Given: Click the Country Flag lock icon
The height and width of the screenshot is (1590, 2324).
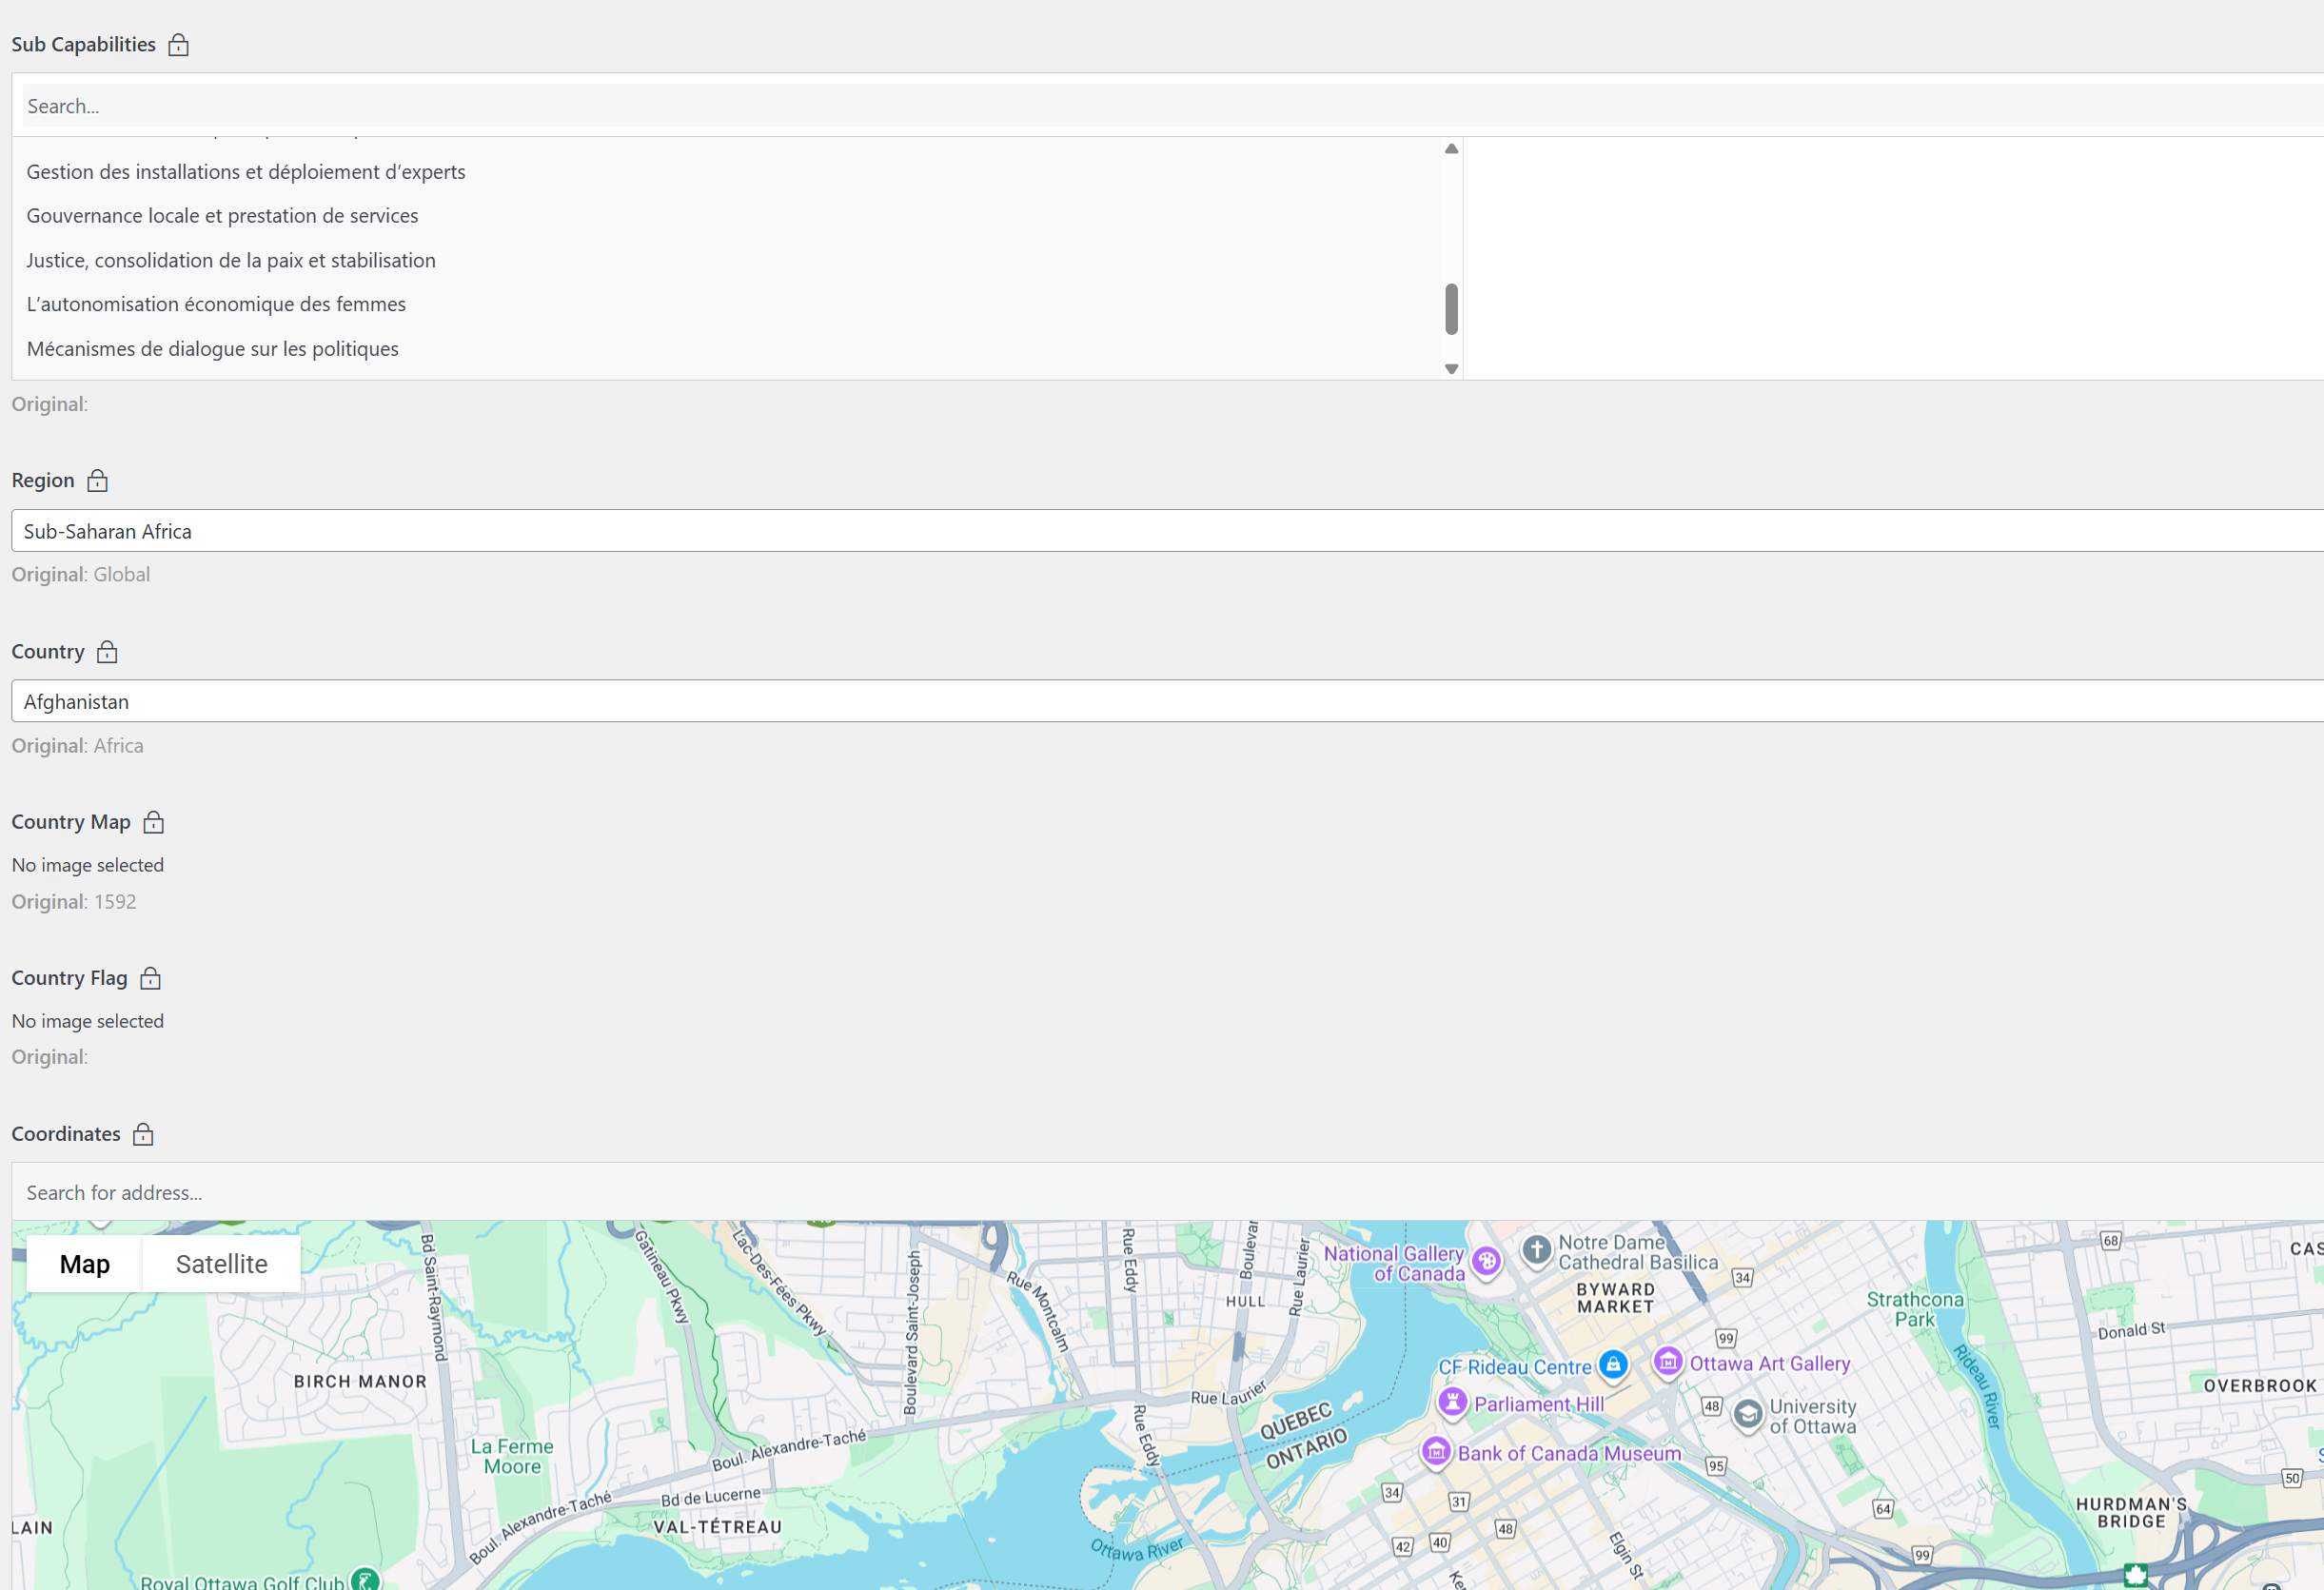Looking at the screenshot, I should click(x=150, y=978).
